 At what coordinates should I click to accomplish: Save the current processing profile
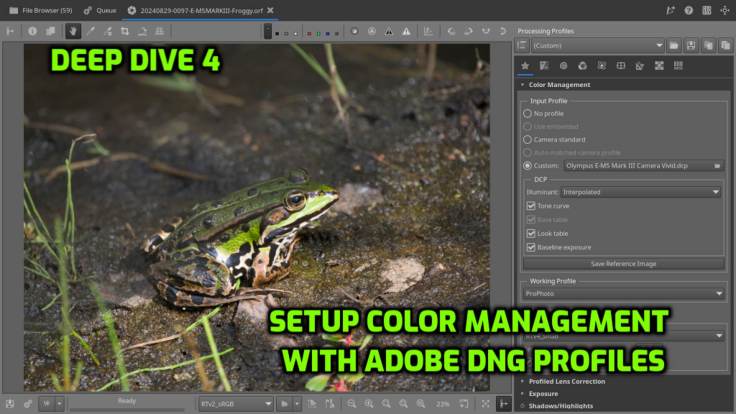(x=691, y=45)
